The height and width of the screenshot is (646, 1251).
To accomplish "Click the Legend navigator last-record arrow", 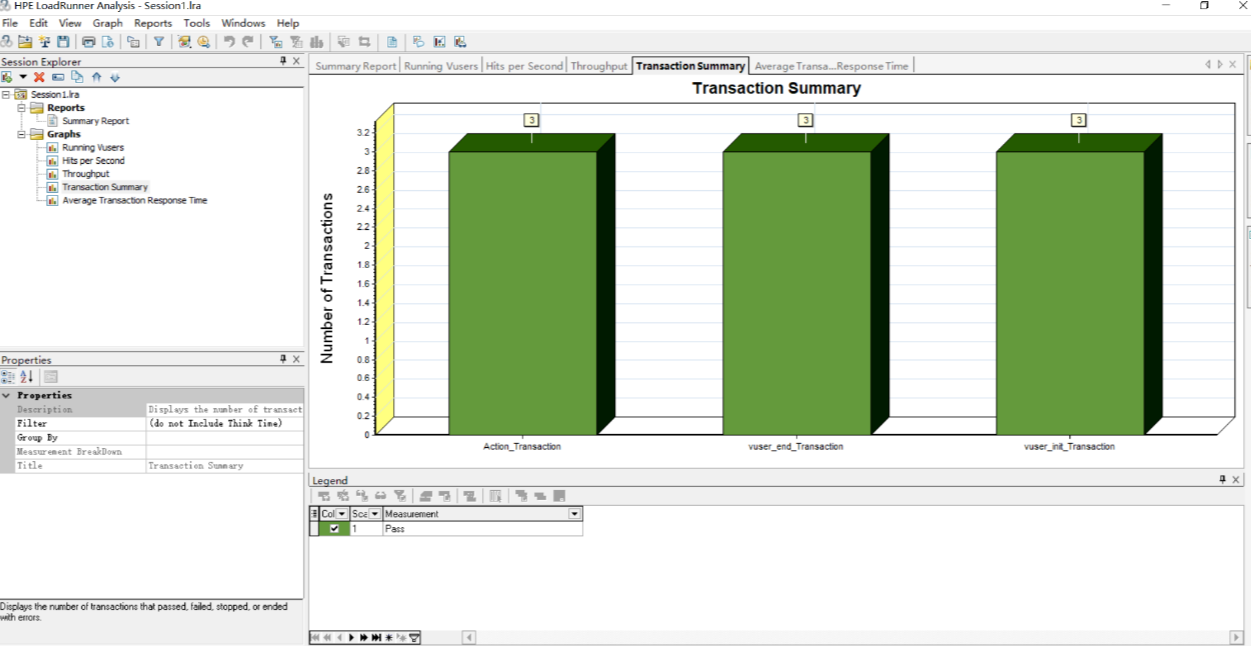I will point(376,637).
